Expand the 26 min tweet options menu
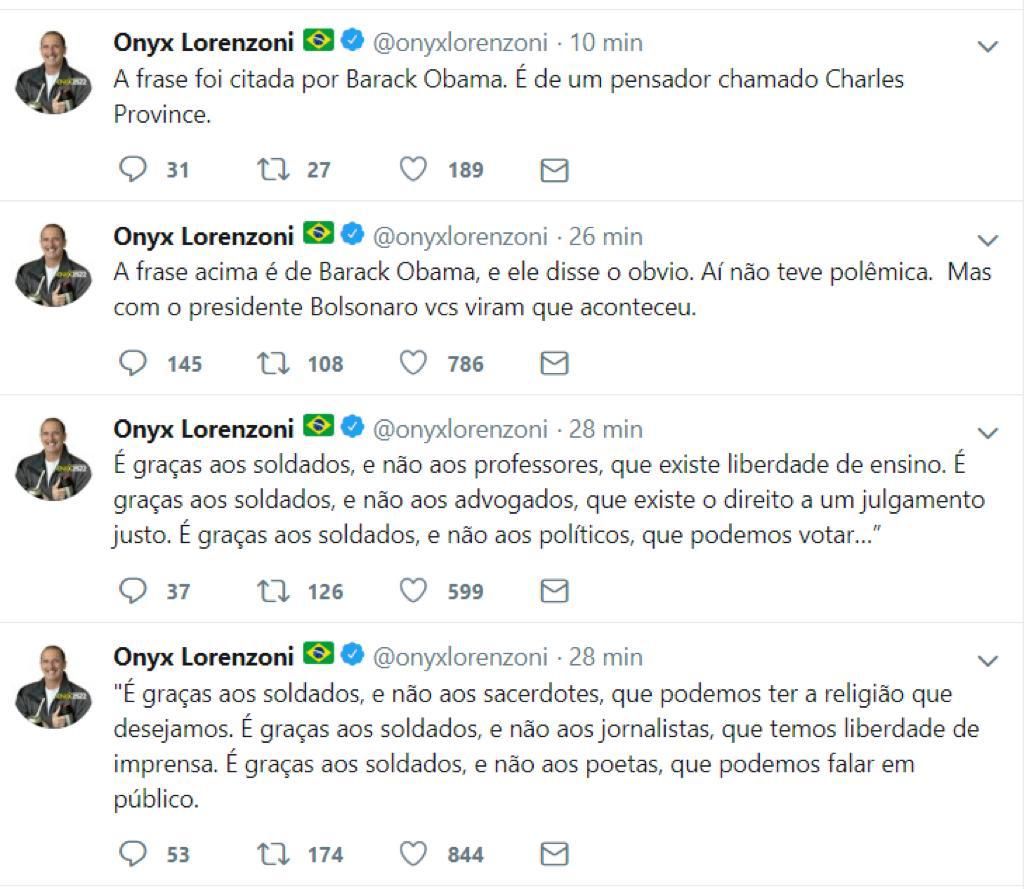This screenshot has width=1024, height=889. 987,240
